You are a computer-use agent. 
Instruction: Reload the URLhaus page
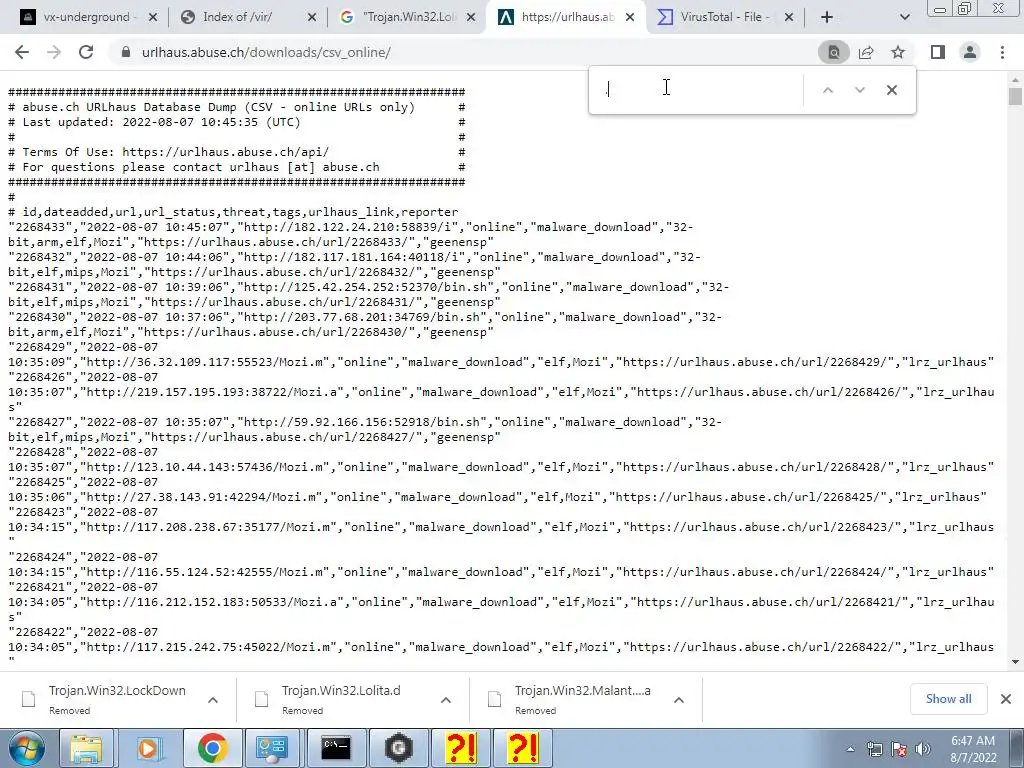[x=86, y=52]
